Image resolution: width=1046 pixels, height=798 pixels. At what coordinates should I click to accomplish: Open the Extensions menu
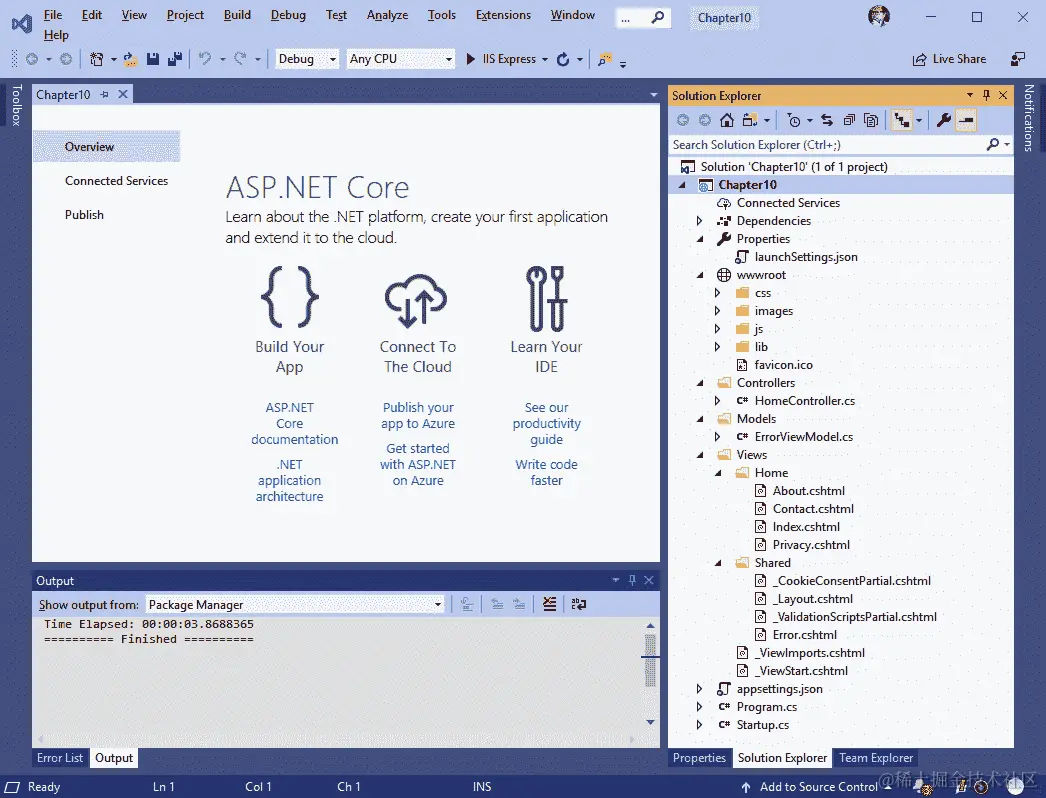tap(503, 15)
